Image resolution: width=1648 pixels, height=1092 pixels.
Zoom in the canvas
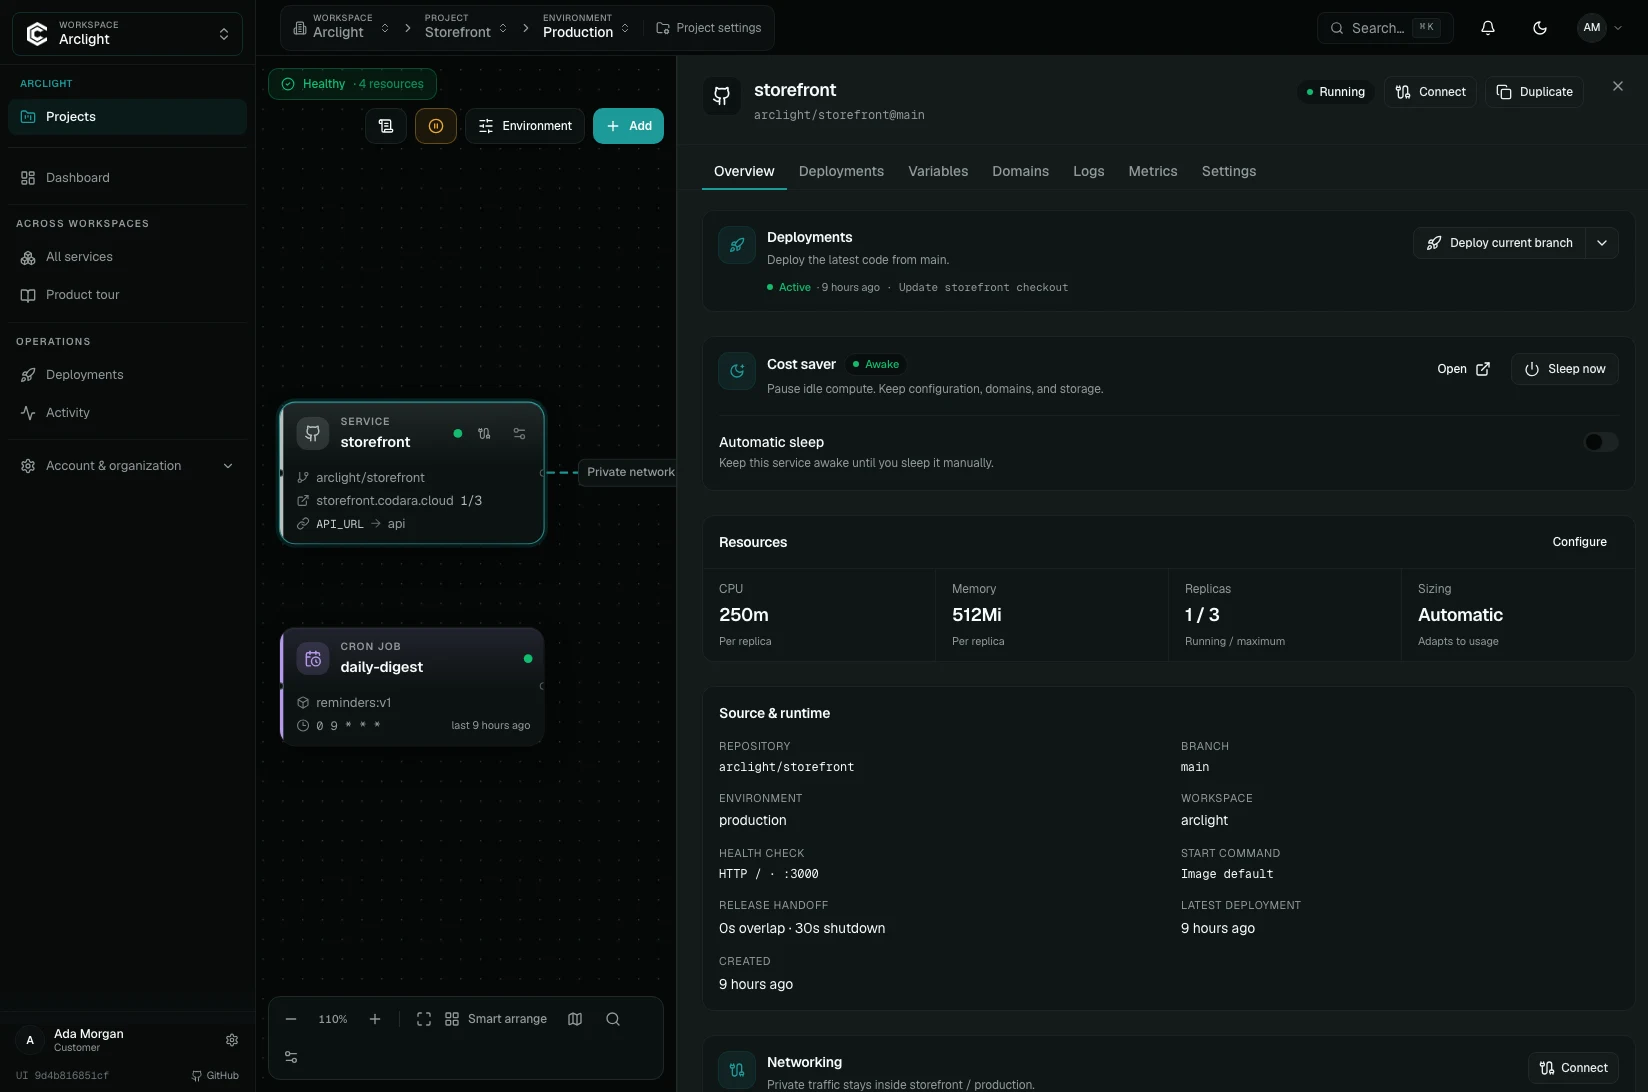click(x=375, y=1019)
